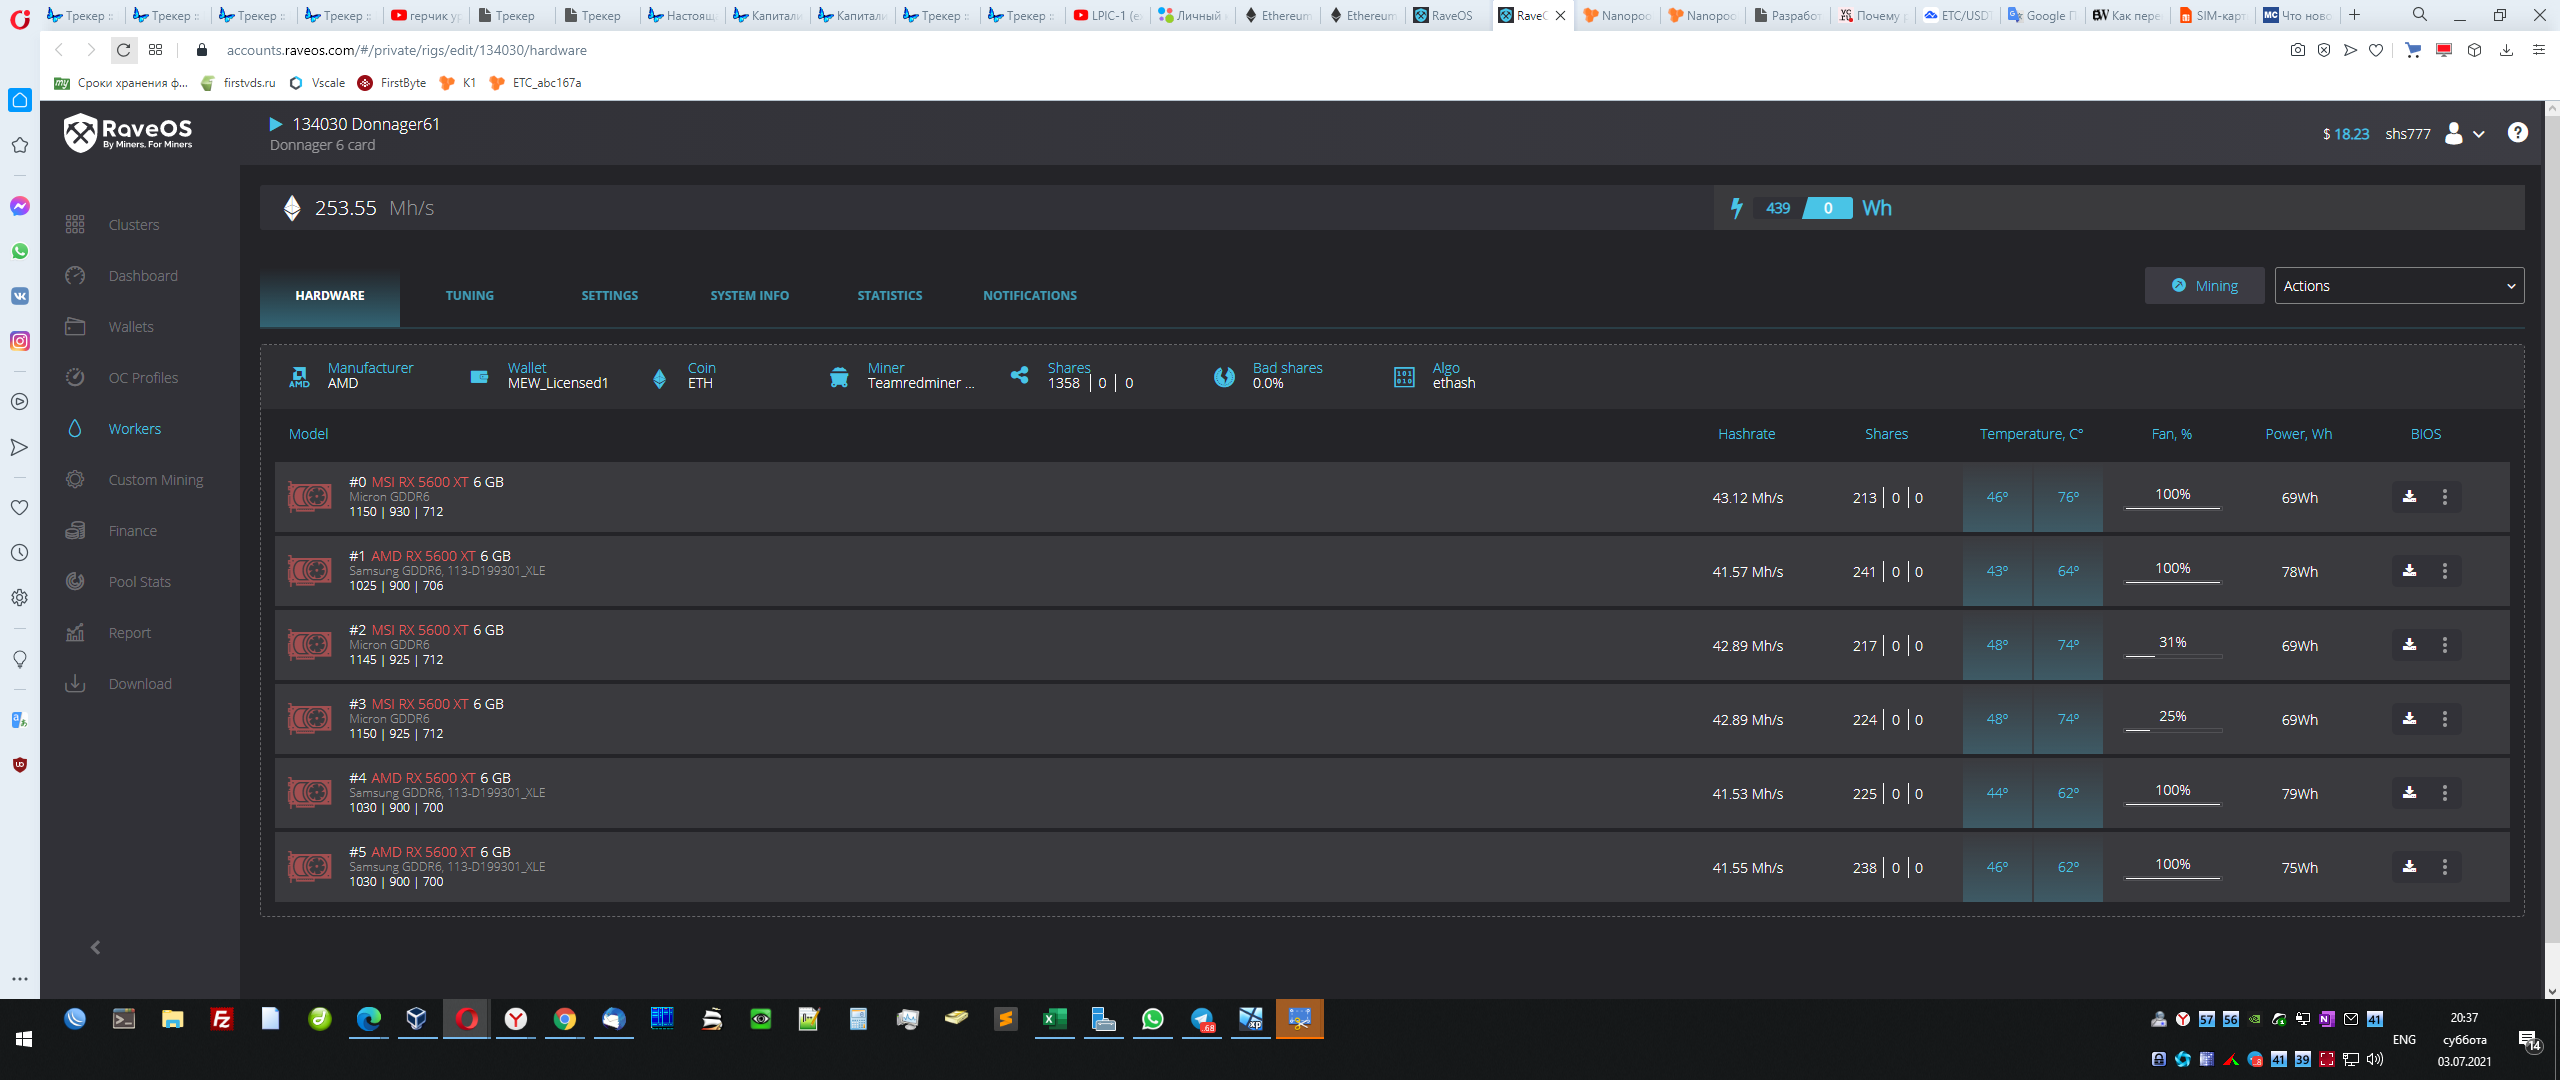Open Pool Stats sidebar item
This screenshot has width=2560, height=1080.
[x=139, y=582]
